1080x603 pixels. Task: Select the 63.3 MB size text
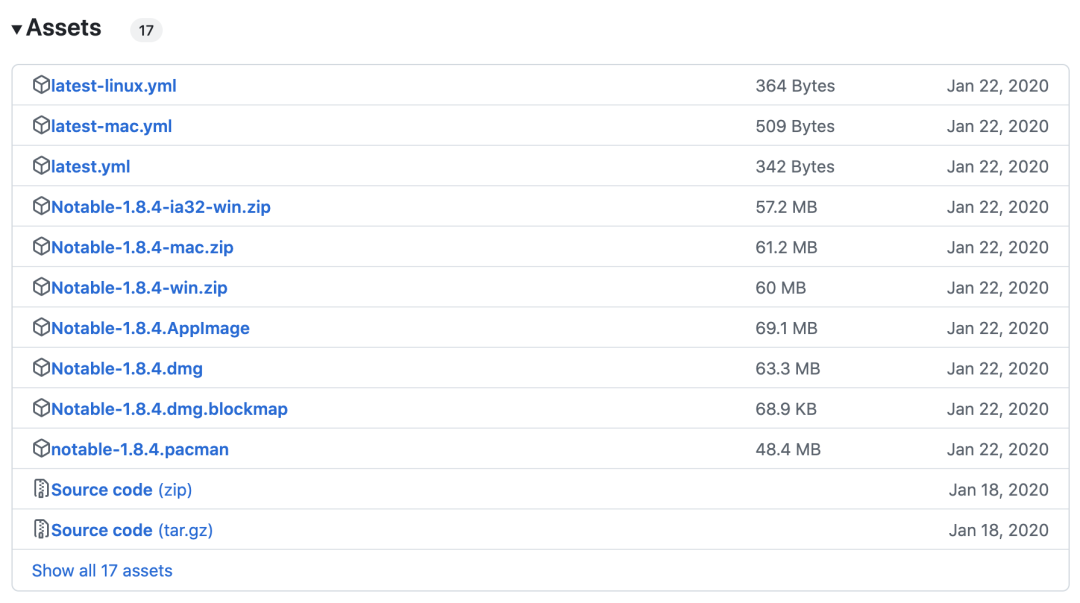[787, 369]
